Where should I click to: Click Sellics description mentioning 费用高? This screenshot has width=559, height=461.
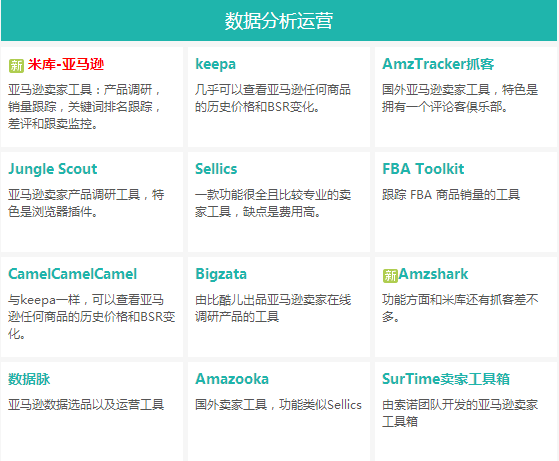(273, 203)
